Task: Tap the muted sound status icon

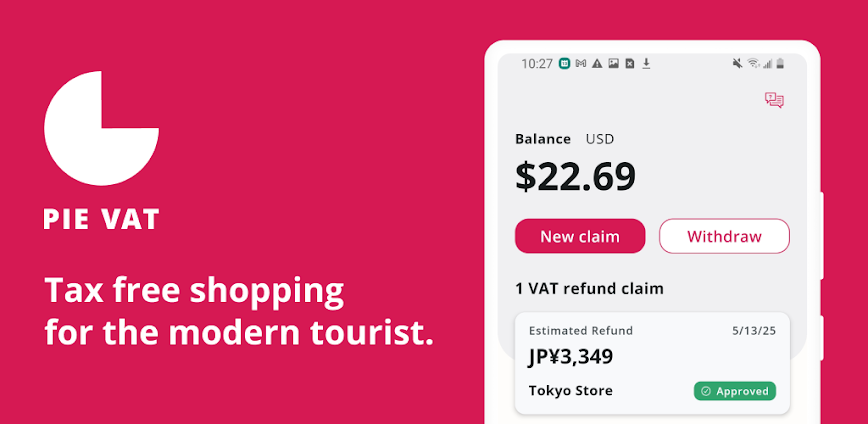Action: click(x=737, y=64)
